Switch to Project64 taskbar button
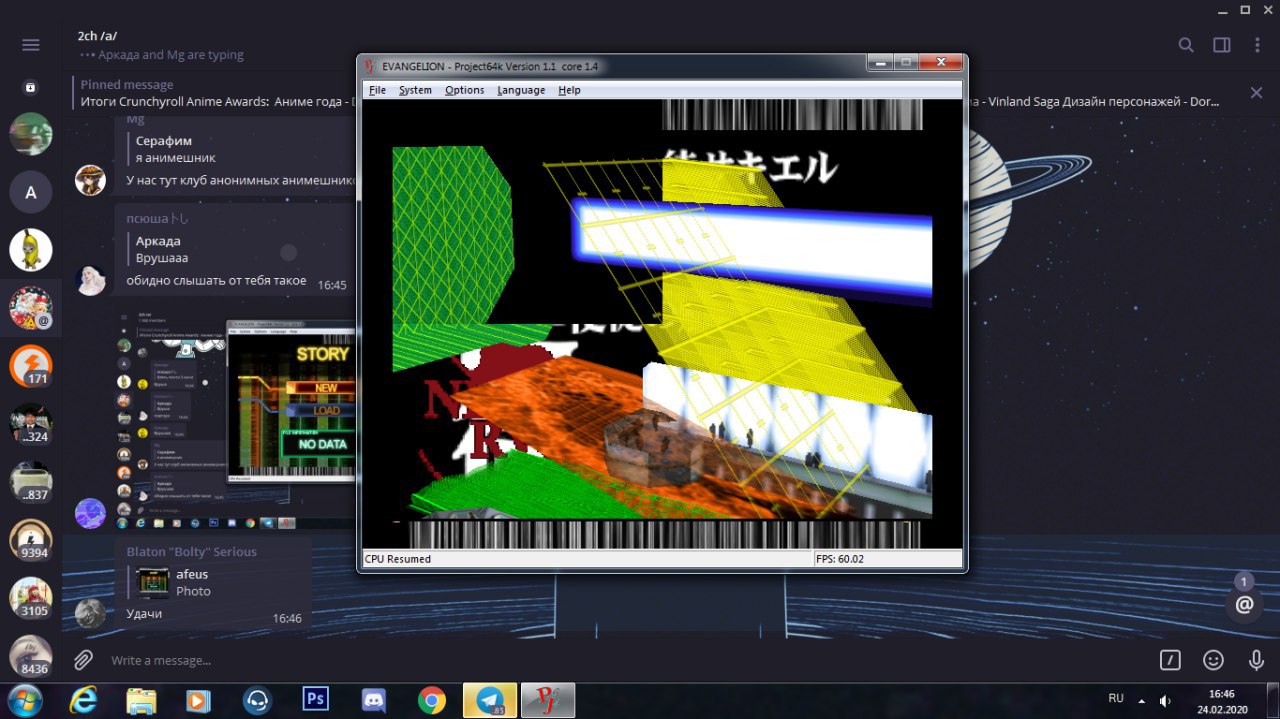The image size is (1280, 719). tap(548, 700)
